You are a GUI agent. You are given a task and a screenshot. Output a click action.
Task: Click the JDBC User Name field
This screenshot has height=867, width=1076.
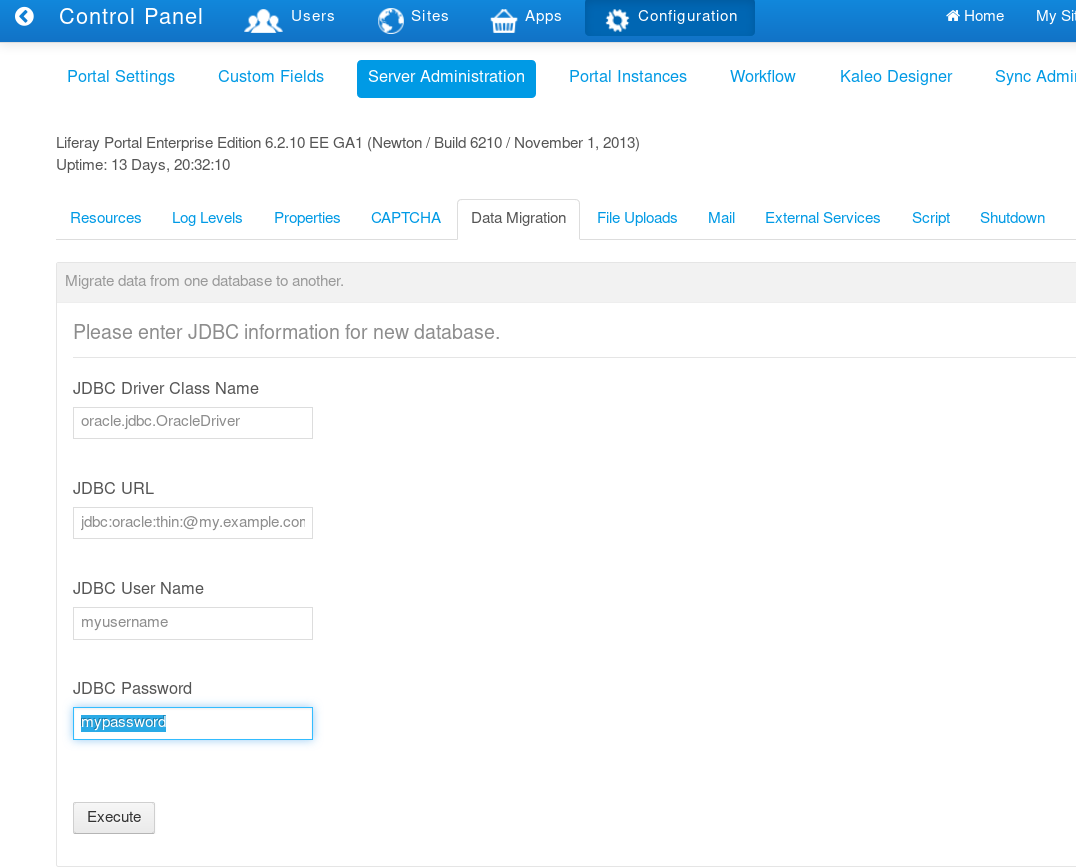[x=192, y=622]
